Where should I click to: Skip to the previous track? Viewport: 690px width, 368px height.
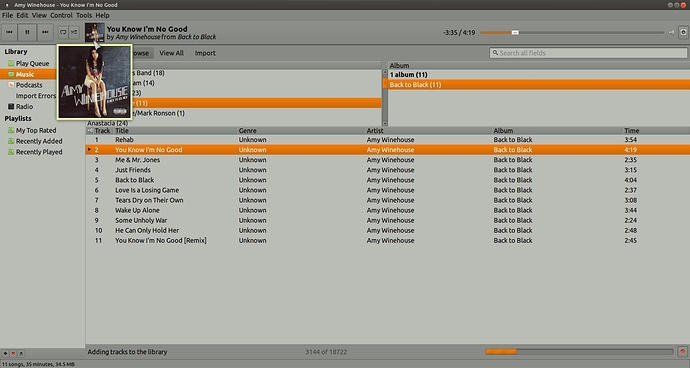click(9, 32)
